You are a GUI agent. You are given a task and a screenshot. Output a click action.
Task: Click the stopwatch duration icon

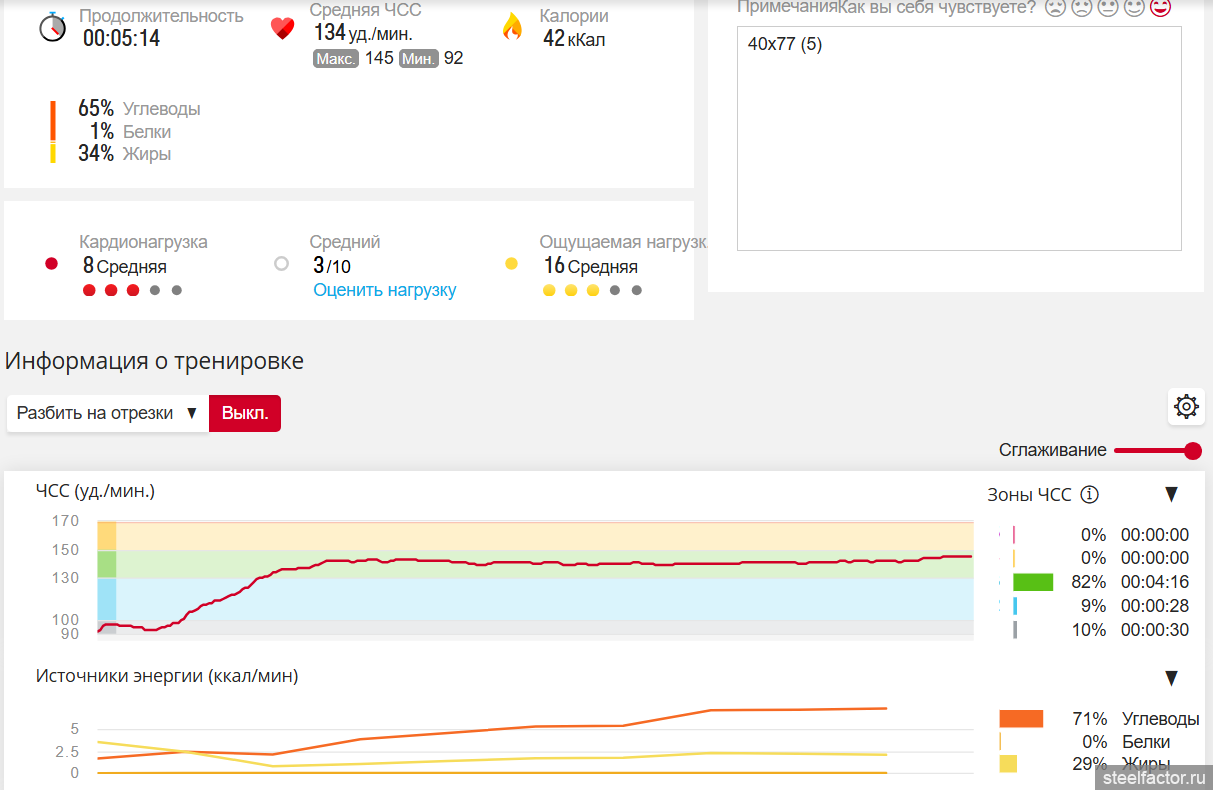[52, 27]
